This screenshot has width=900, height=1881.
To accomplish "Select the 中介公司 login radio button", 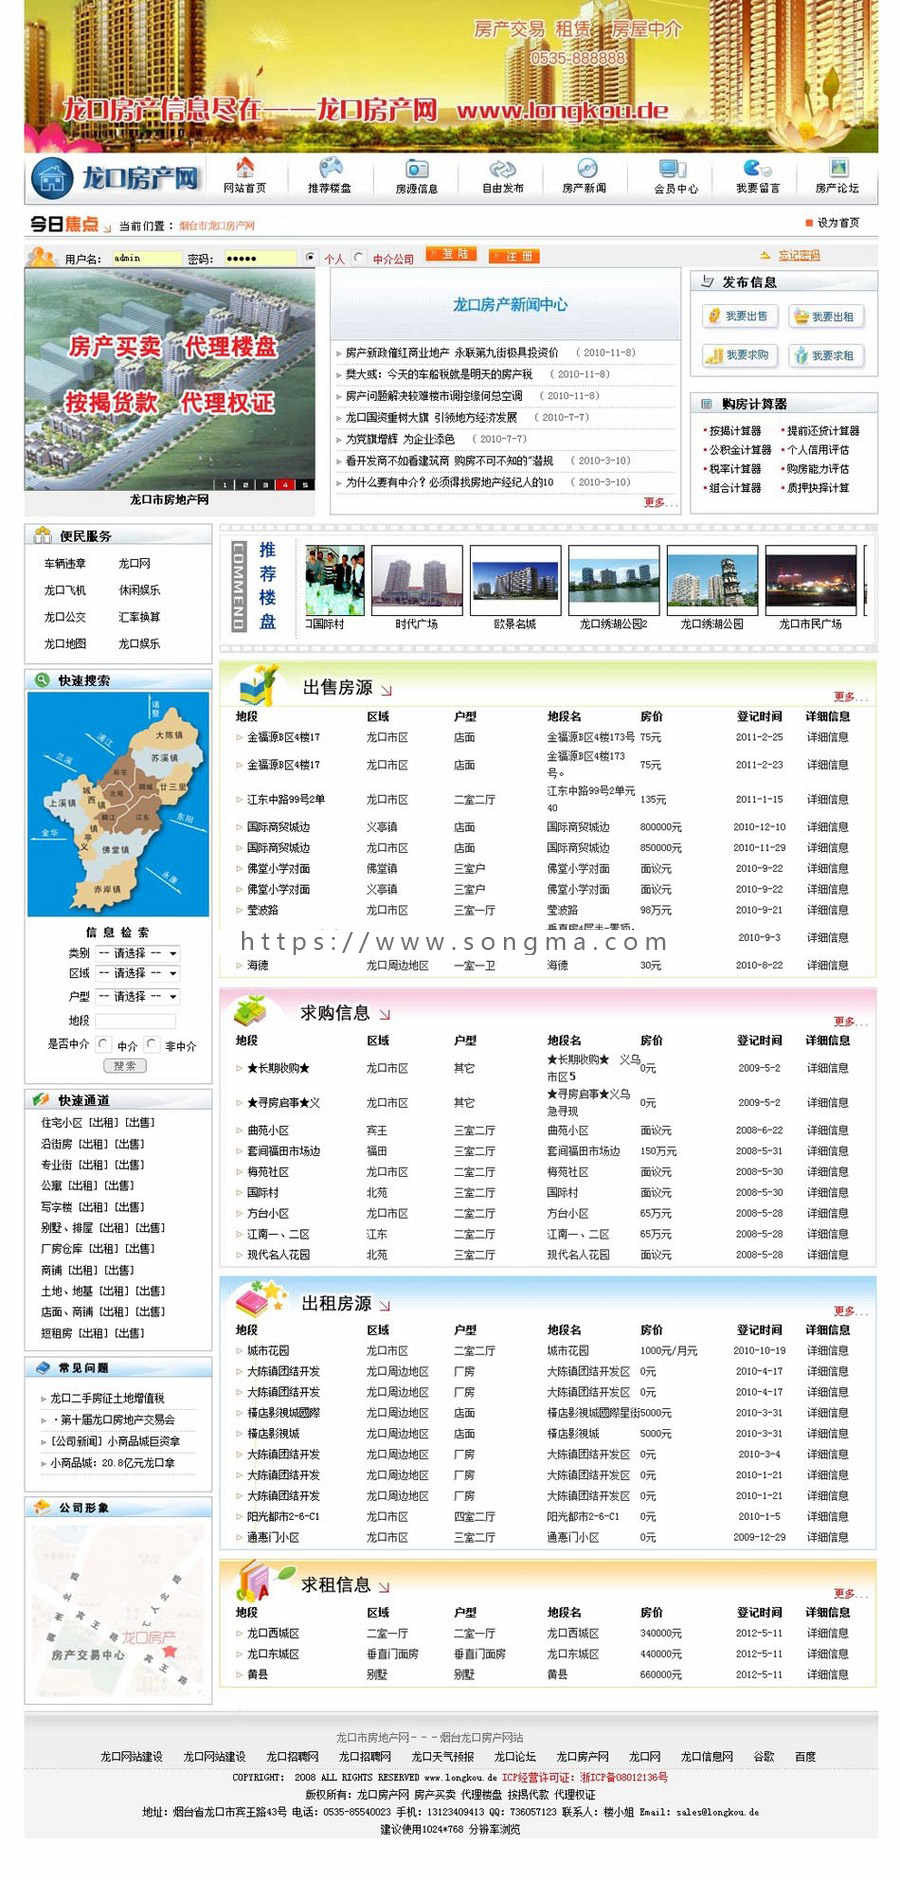I will pos(359,257).
